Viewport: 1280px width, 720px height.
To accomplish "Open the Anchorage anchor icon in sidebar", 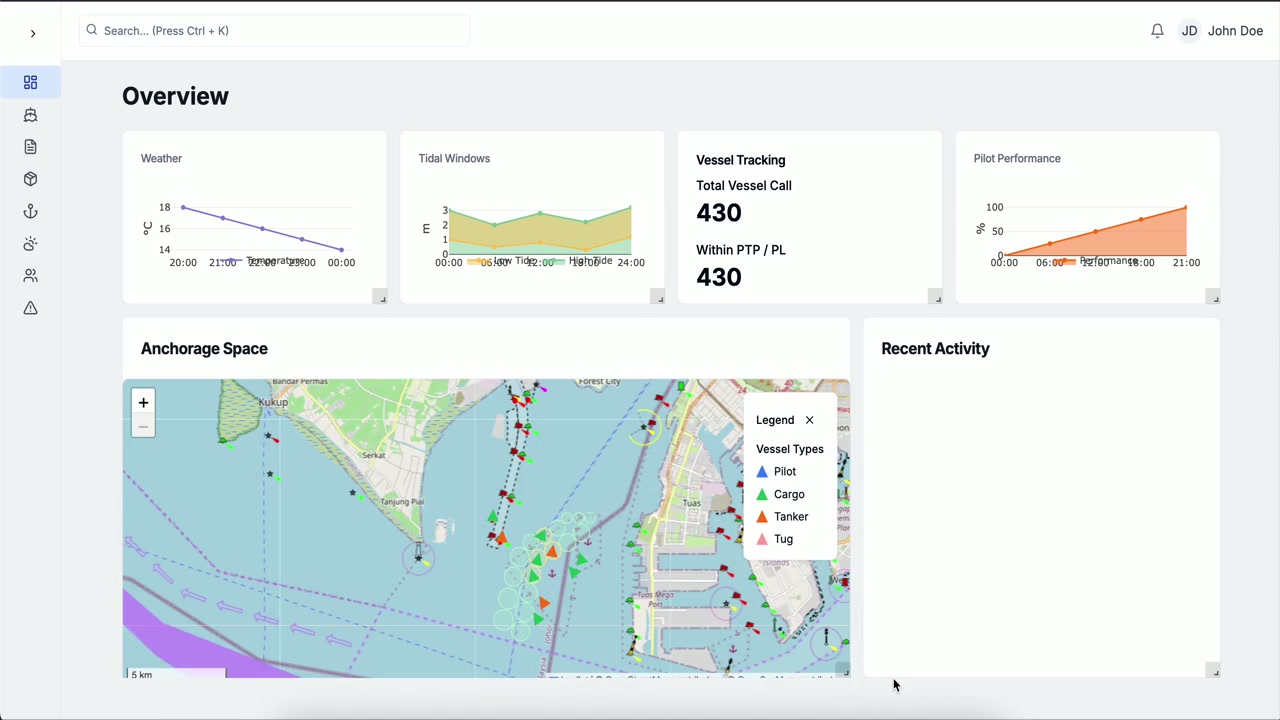I will tap(30, 211).
